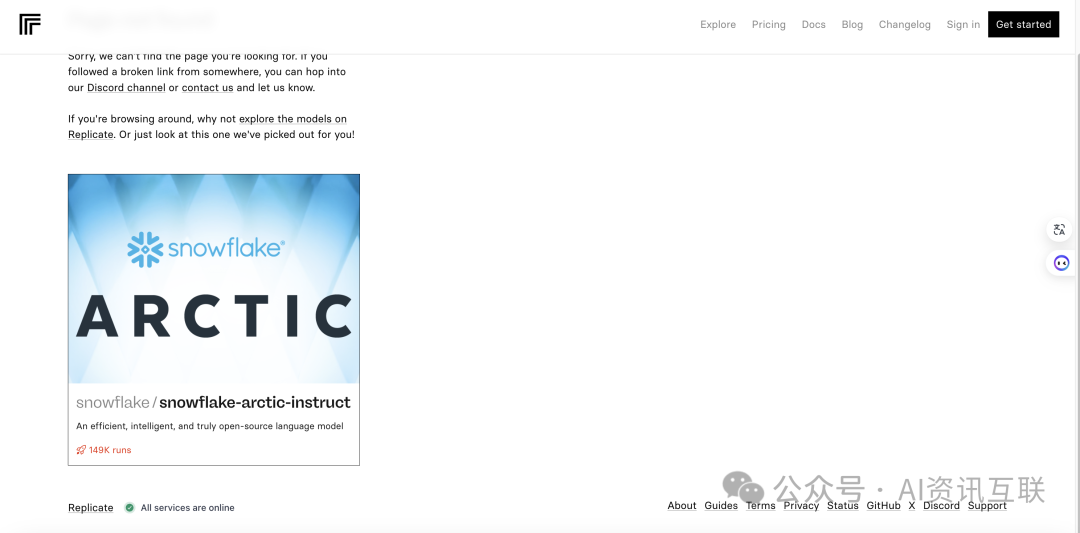Viewport: 1080px width, 533px height.
Task: Click the contact us link
Action: (207, 88)
